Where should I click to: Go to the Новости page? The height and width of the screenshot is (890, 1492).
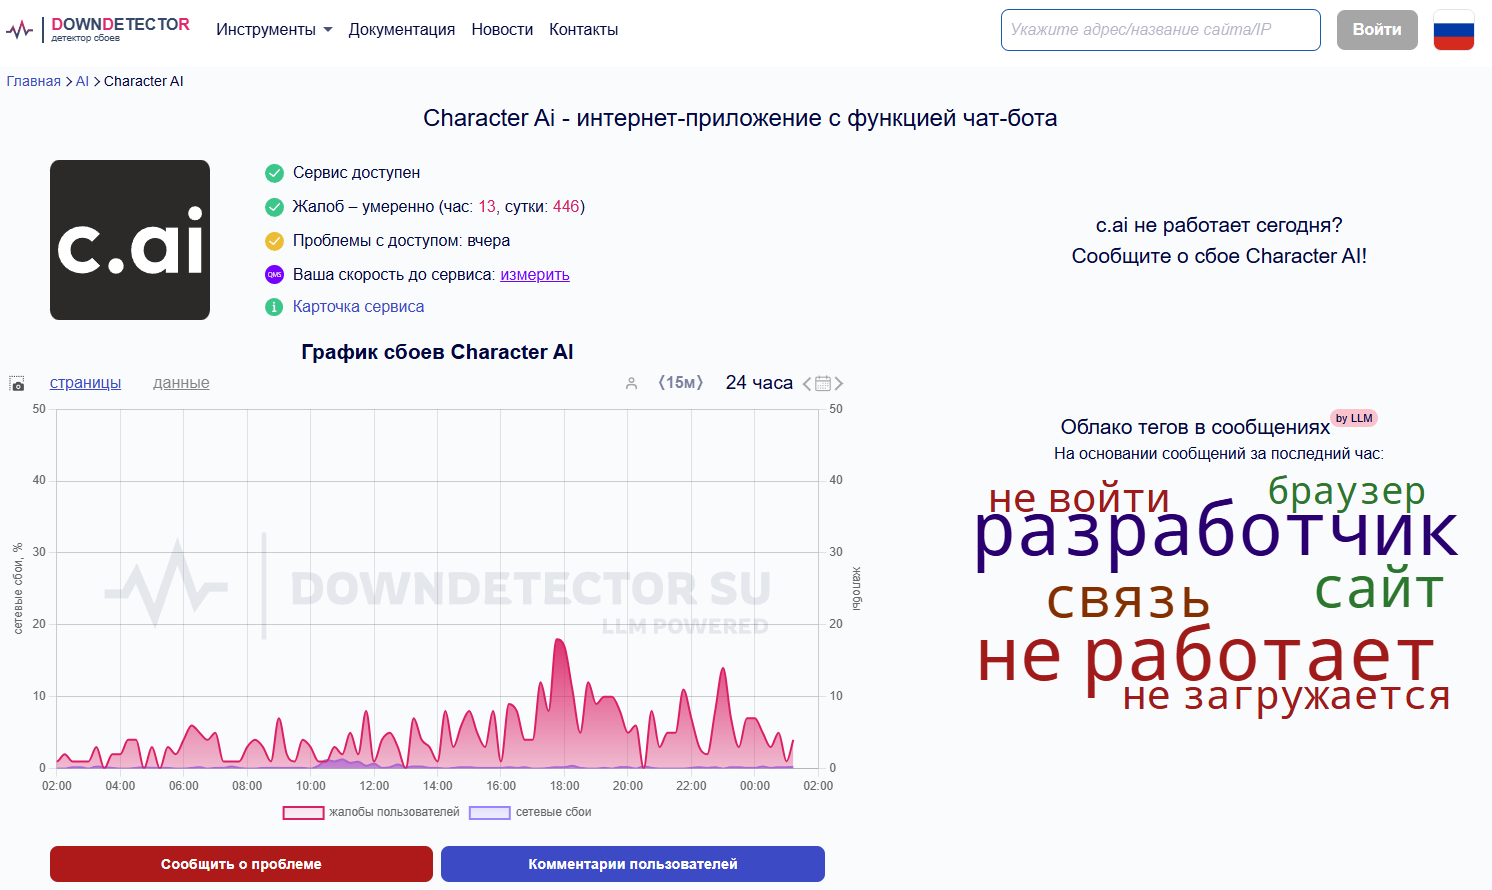click(x=502, y=30)
